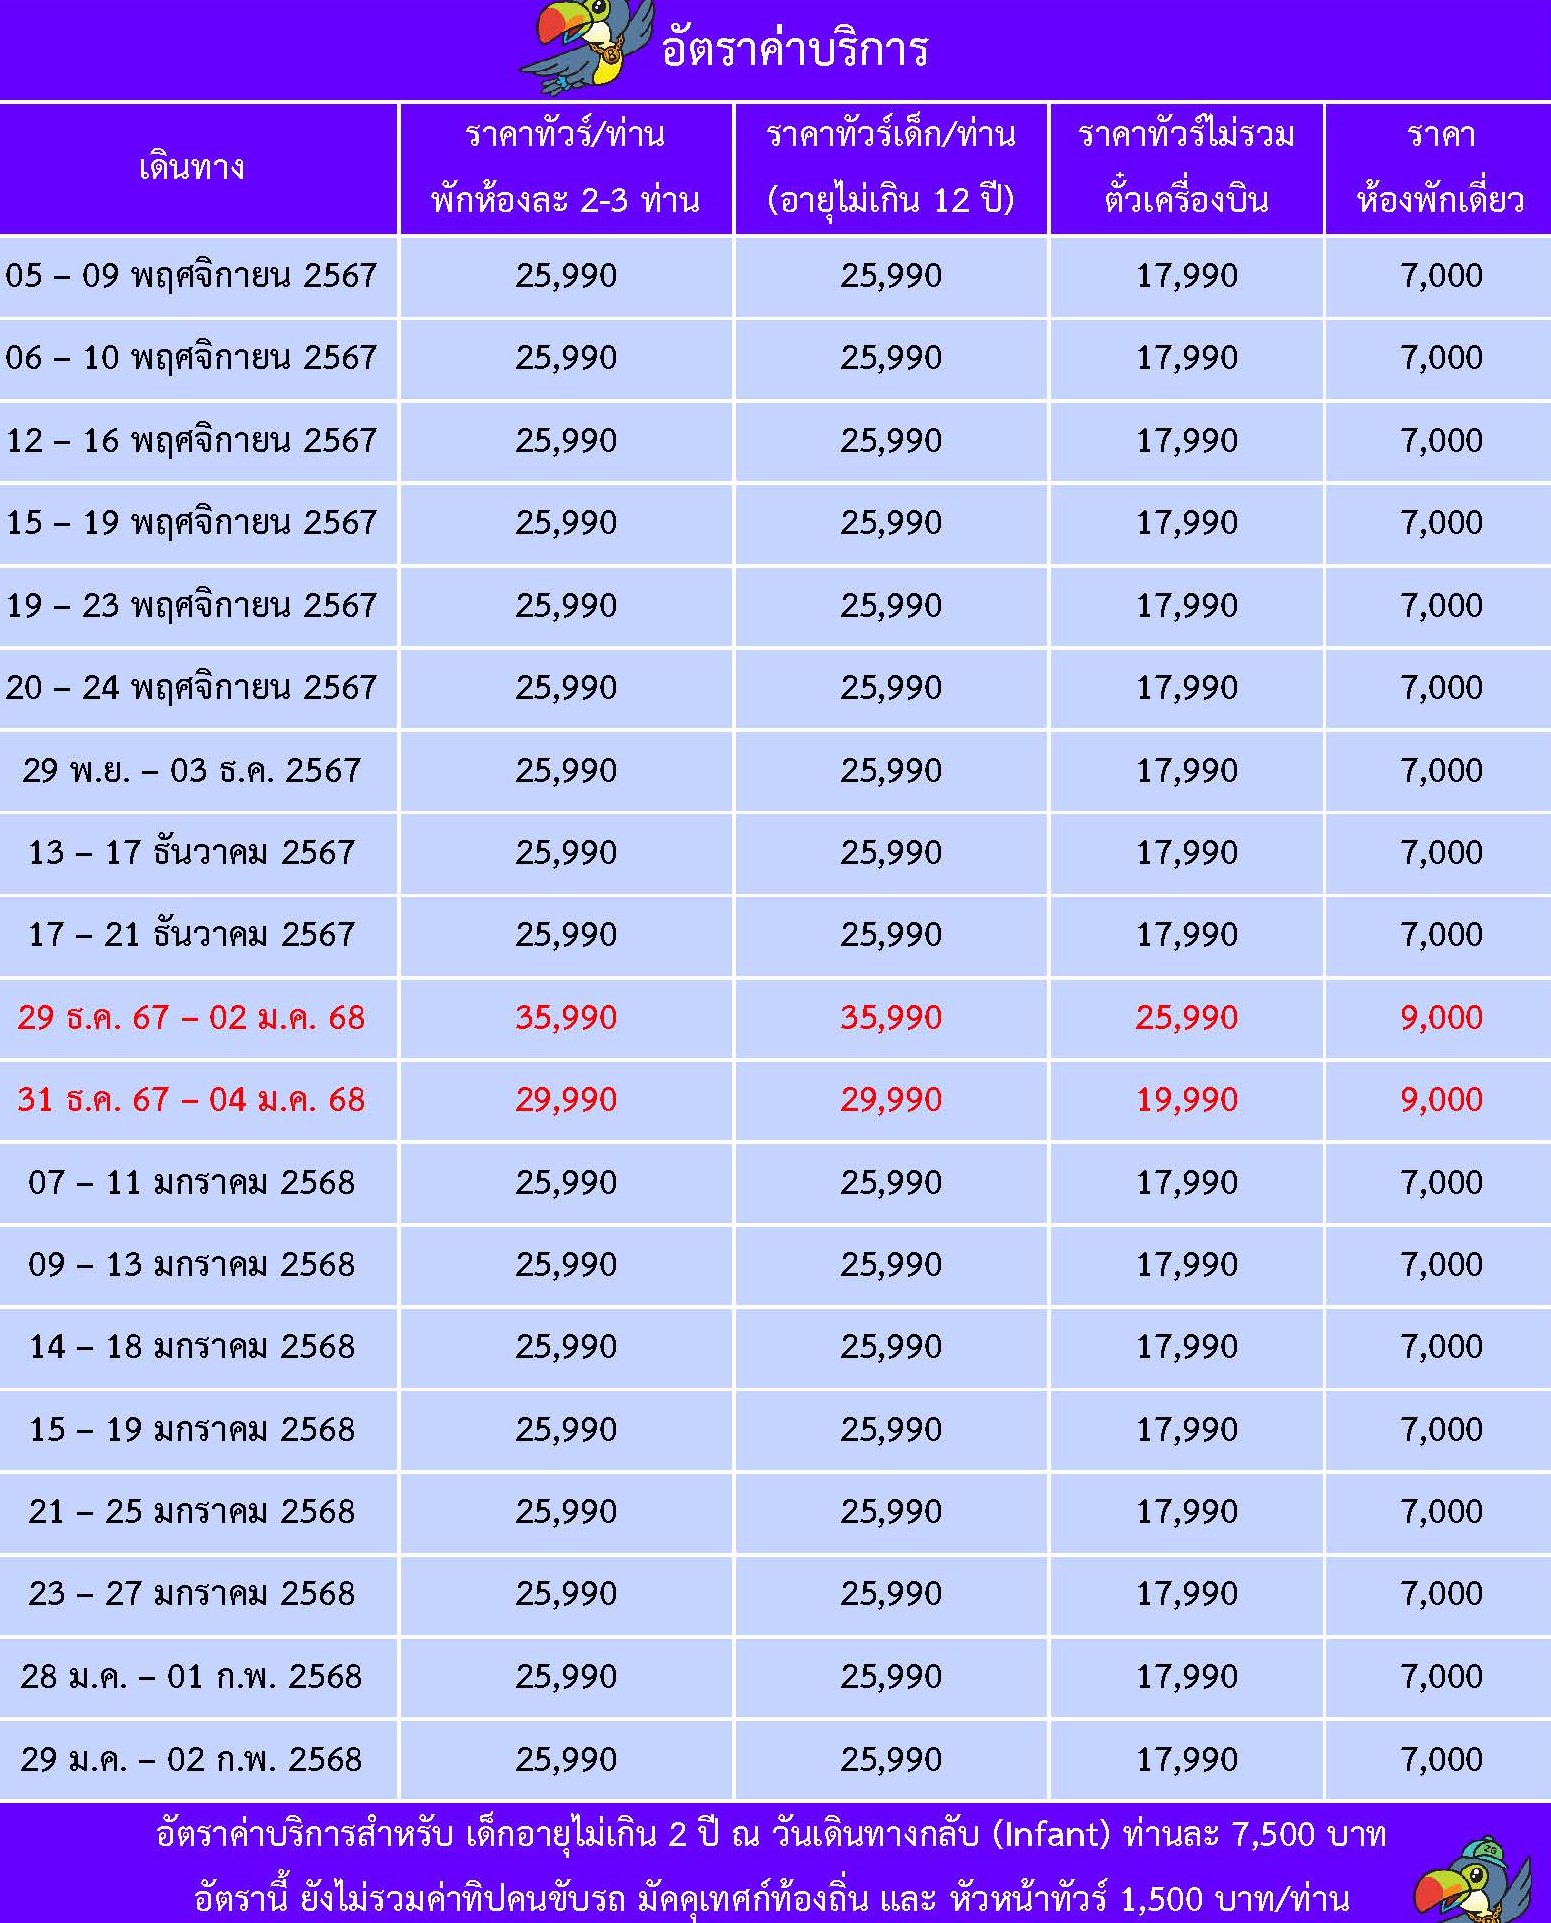Click 7,000 in 29 พ.ย. – 03 ธ.ค. row

pos(1441,770)
